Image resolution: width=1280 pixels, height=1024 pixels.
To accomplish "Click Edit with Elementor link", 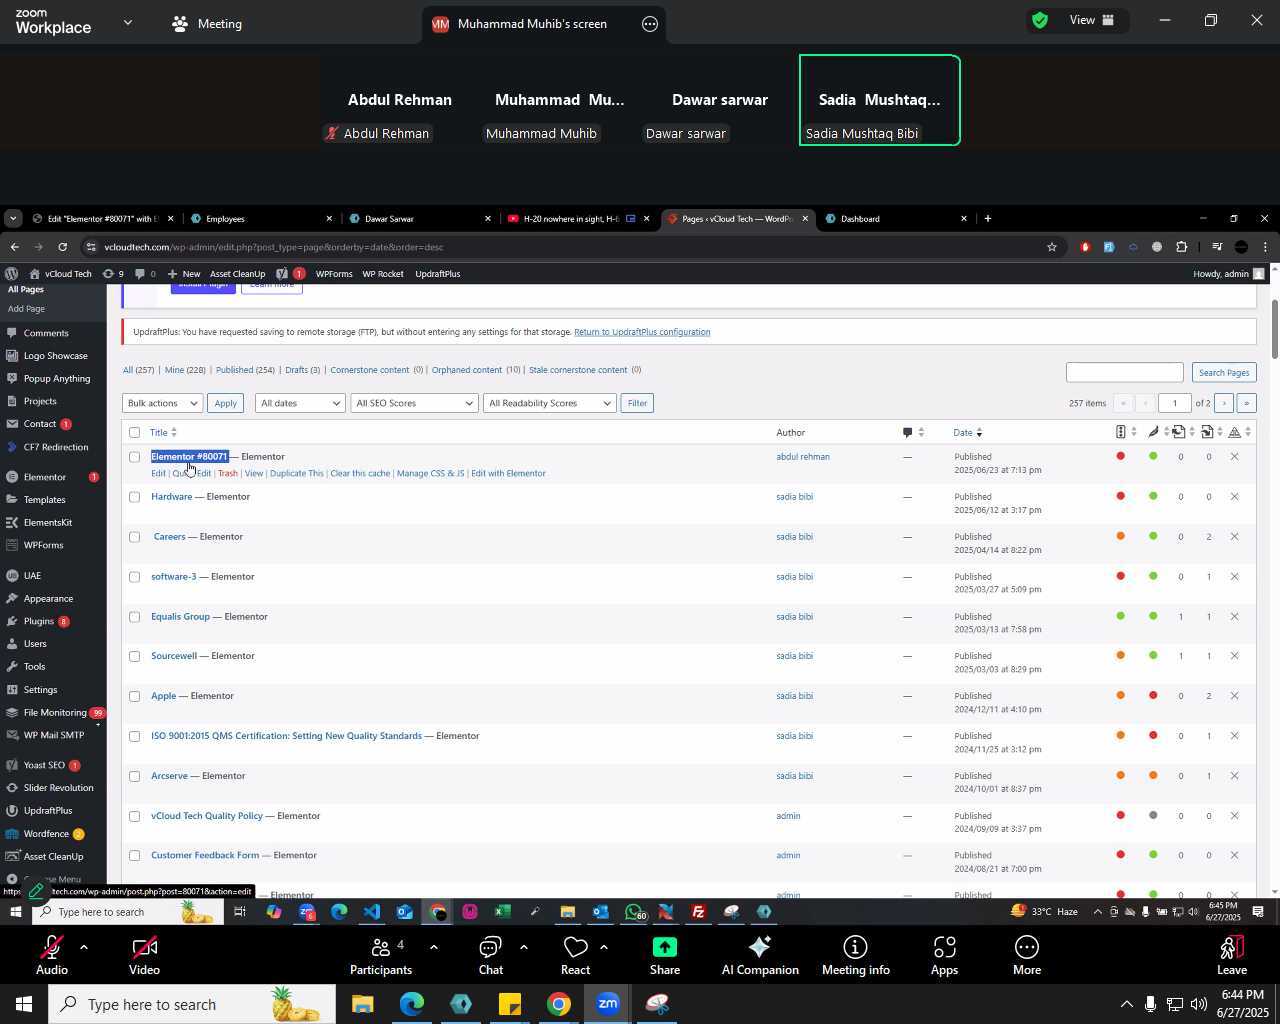I will pos(508,473).
